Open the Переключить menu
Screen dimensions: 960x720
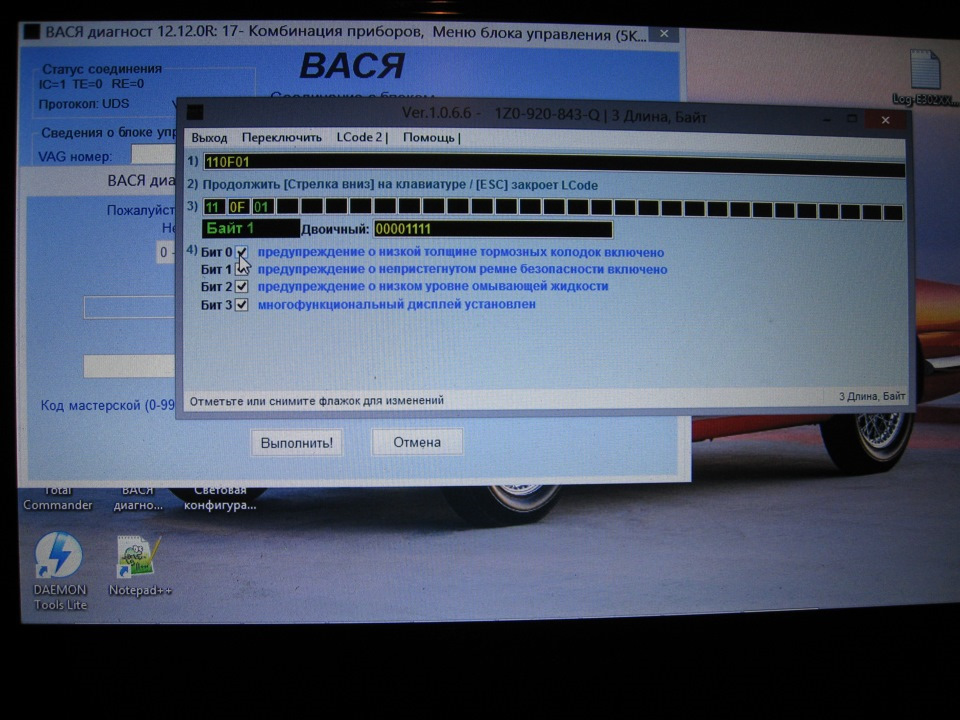click(x=281, y=138)
